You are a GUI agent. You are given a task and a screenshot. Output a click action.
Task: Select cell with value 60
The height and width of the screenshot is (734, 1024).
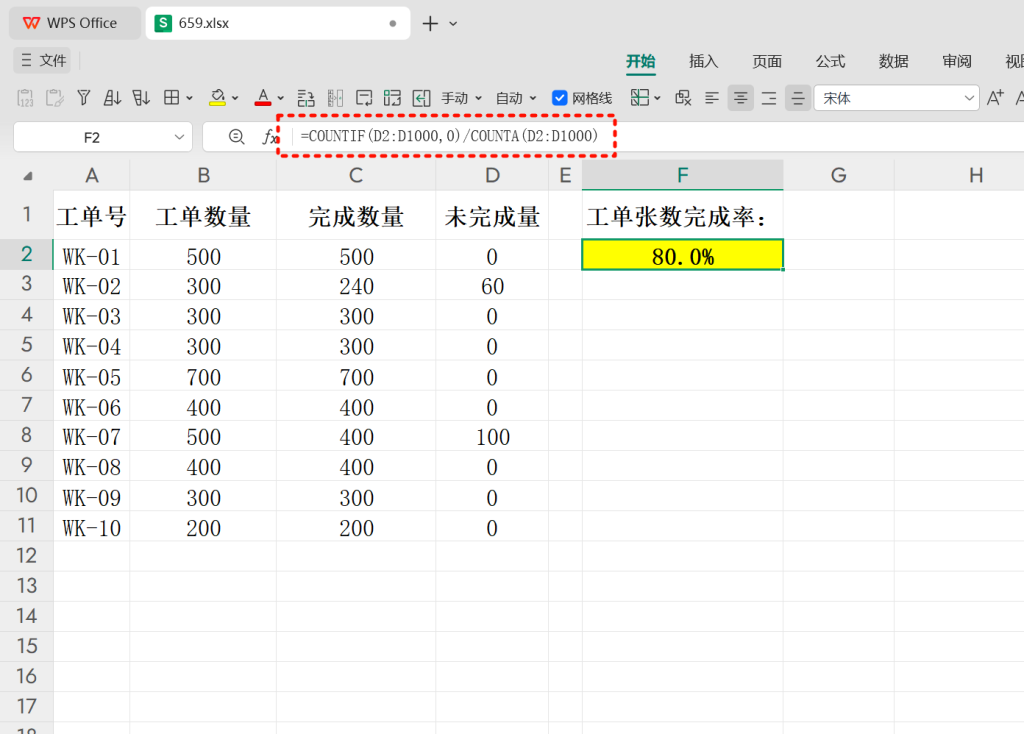tap(492, 285)
